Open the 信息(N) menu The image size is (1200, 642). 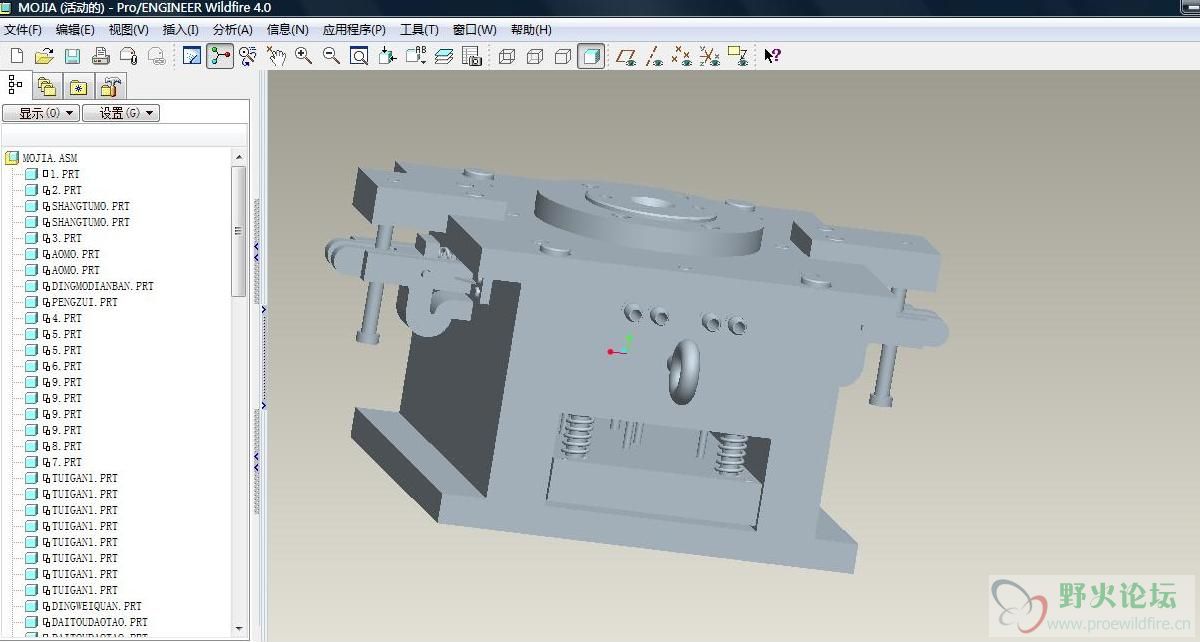coord(288,30)
